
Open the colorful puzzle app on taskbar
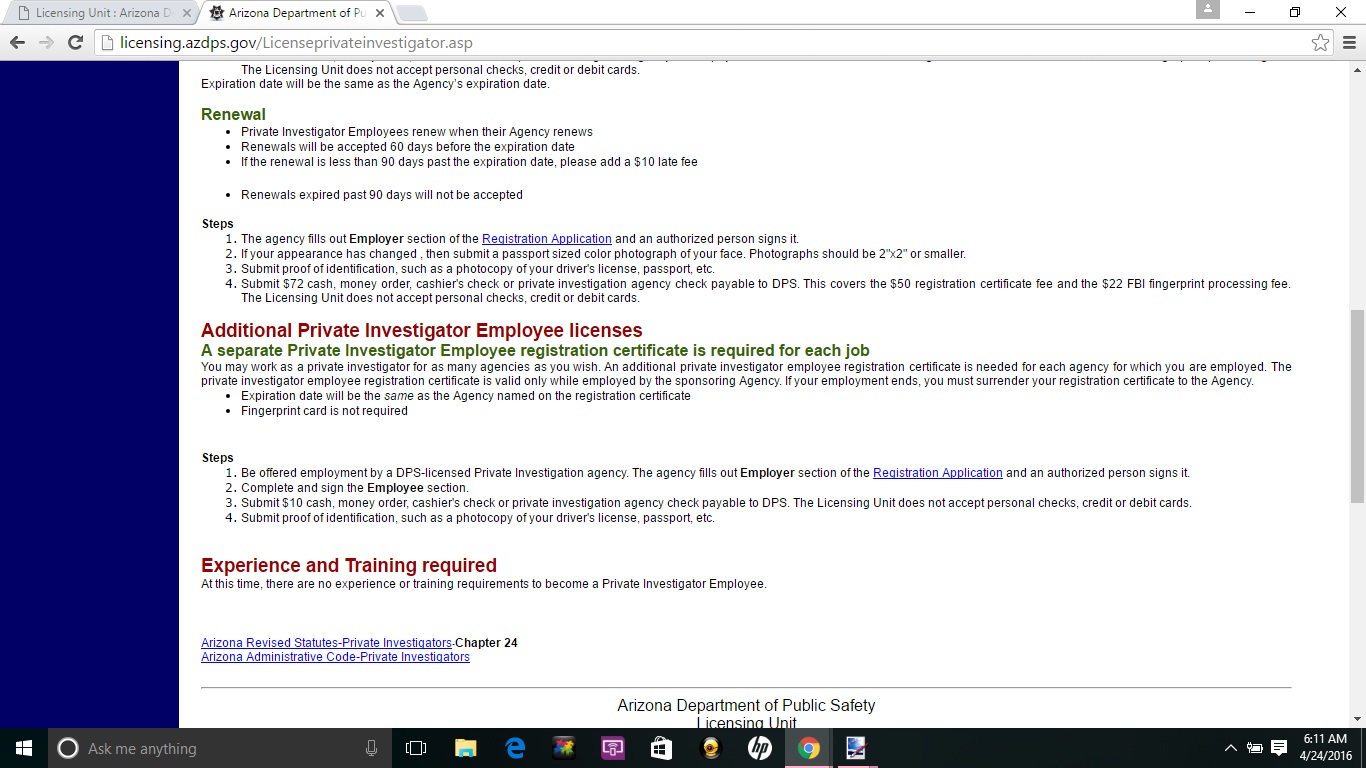pos(564,748)
